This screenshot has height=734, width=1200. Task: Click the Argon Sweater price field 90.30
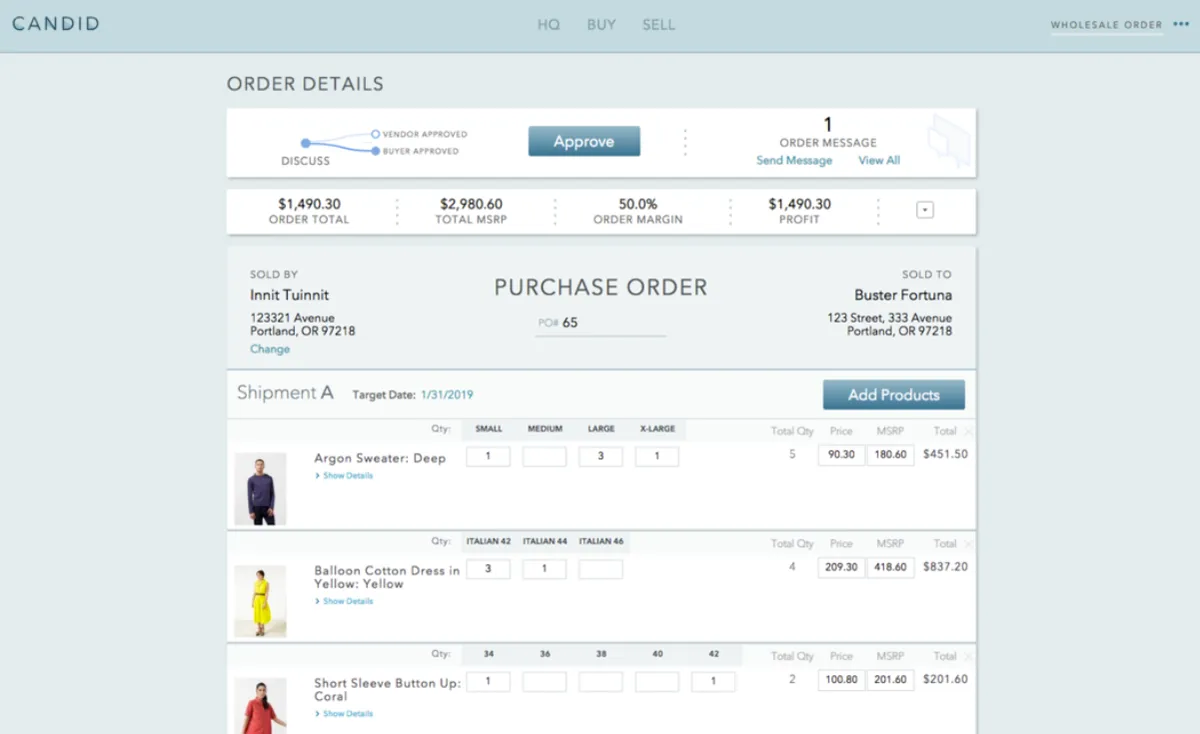[841, 456]
